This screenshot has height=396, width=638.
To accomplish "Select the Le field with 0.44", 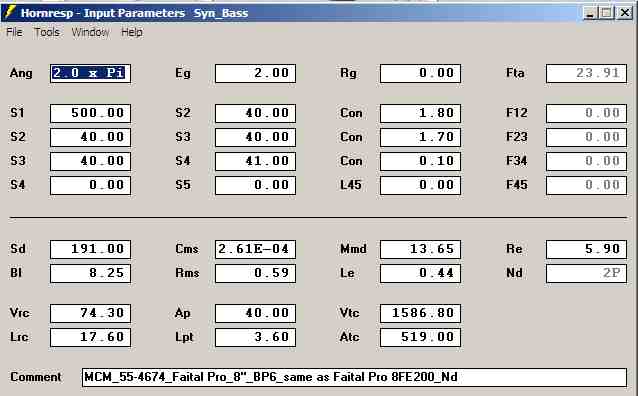I will click(420, 273).
